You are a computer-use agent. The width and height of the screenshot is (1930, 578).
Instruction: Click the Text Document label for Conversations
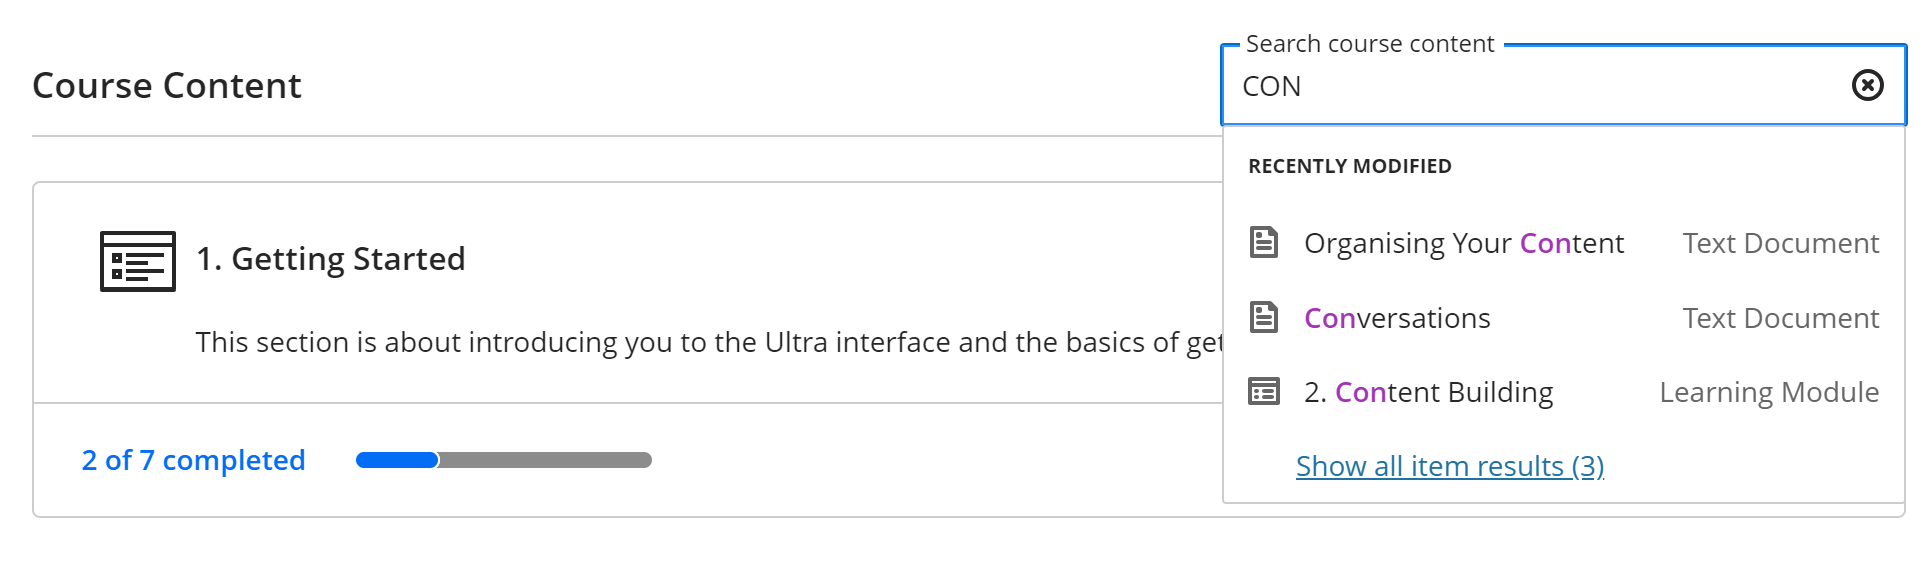(x=1780, y=318)
